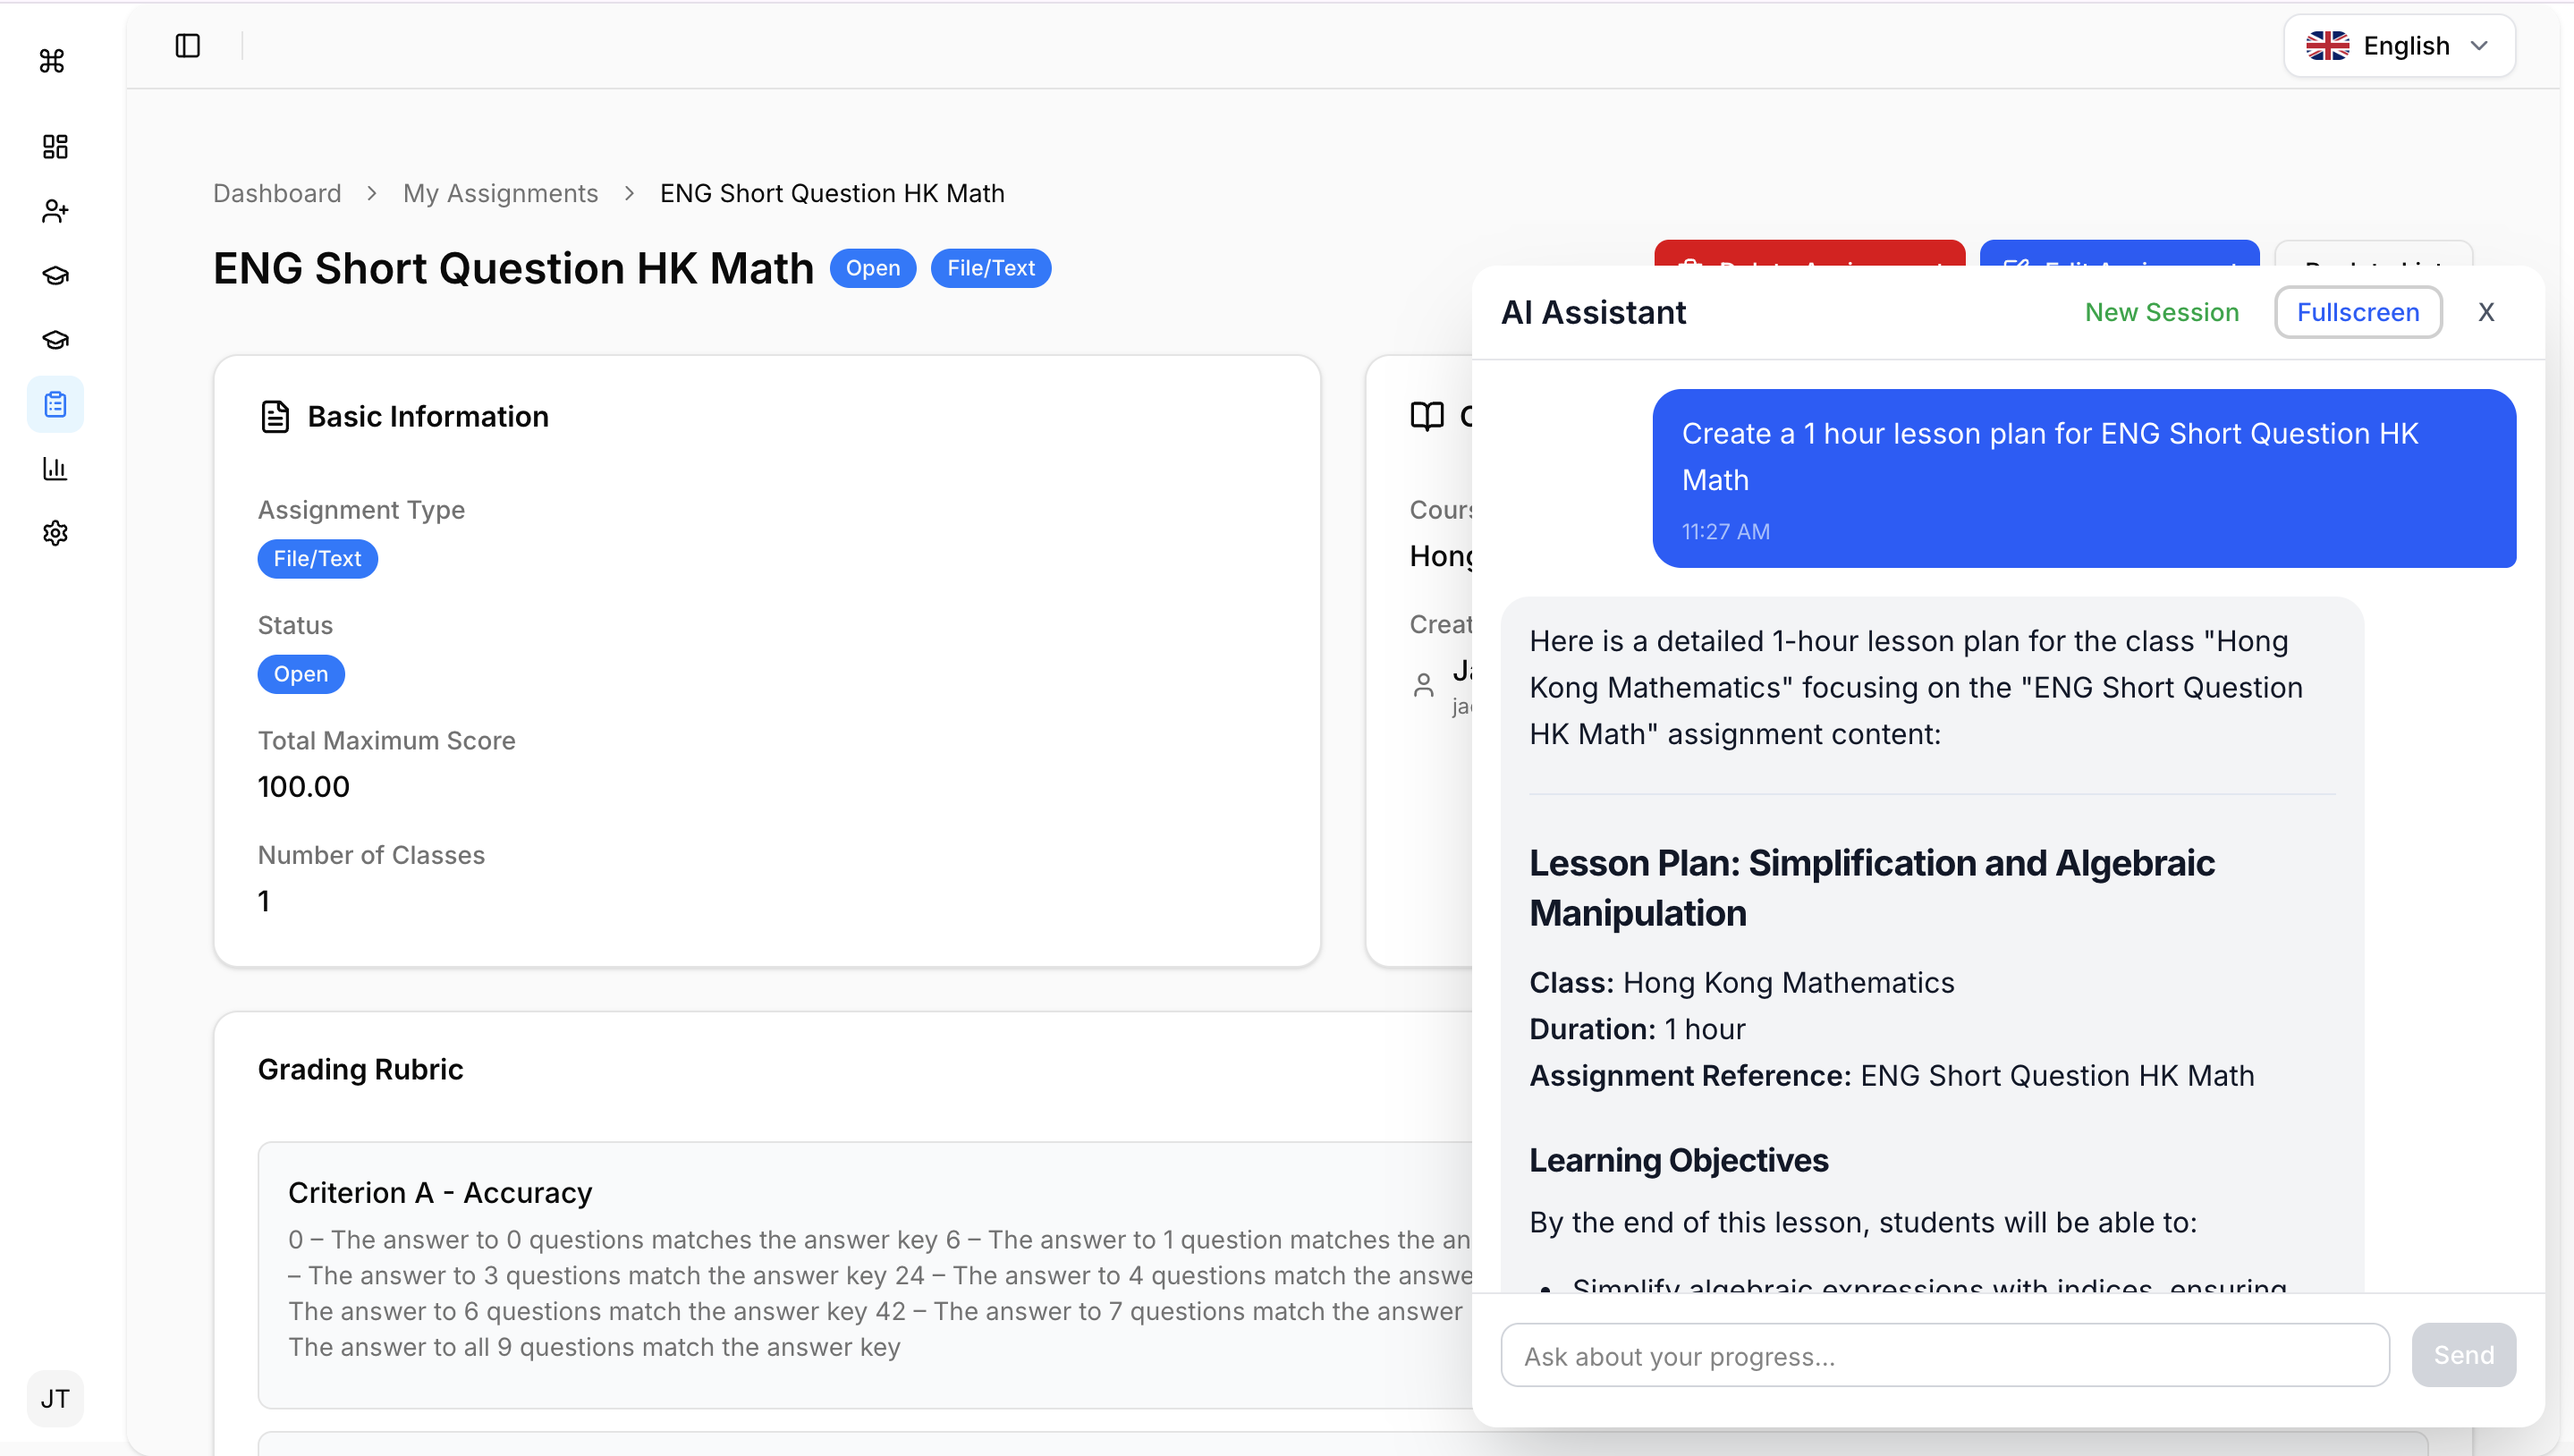2574x1456 pixels.
Task: Click the File/Text badge beside title
Action: tap(991, 268)
